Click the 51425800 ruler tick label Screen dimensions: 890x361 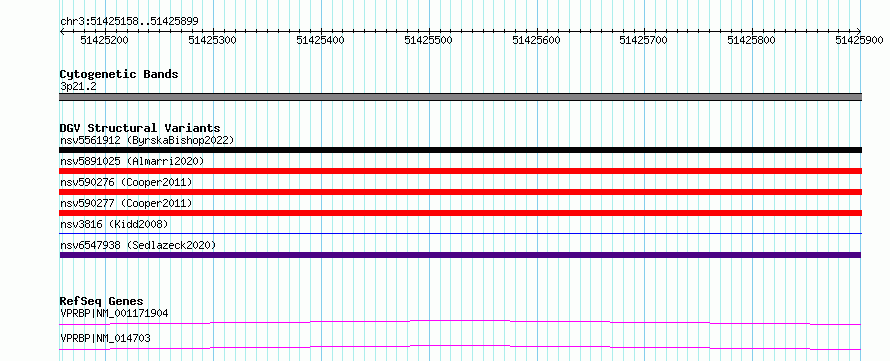coord(752,40)
